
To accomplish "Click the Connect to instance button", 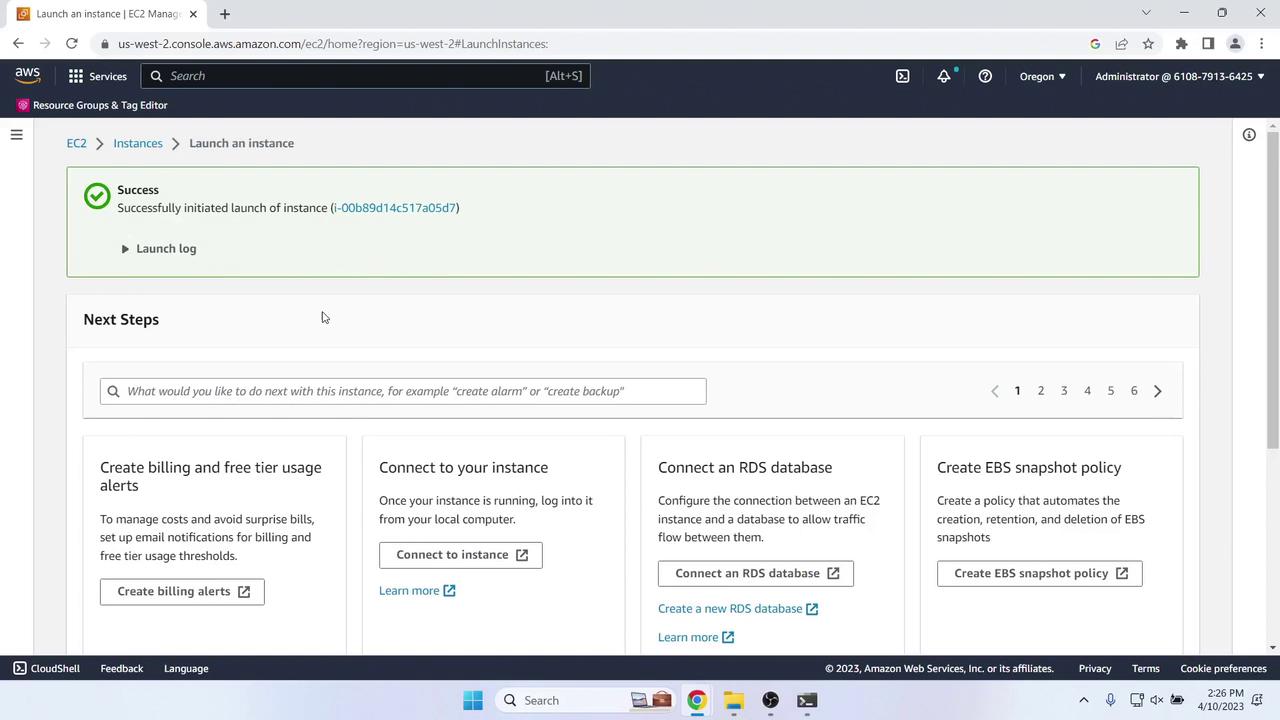I will click(x=461, y=555).
